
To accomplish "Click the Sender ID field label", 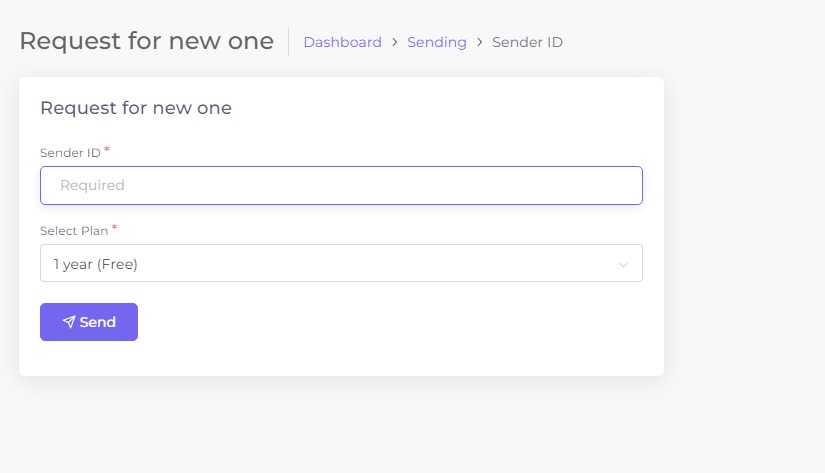I will pyautogui.click(x=71, y=153).
